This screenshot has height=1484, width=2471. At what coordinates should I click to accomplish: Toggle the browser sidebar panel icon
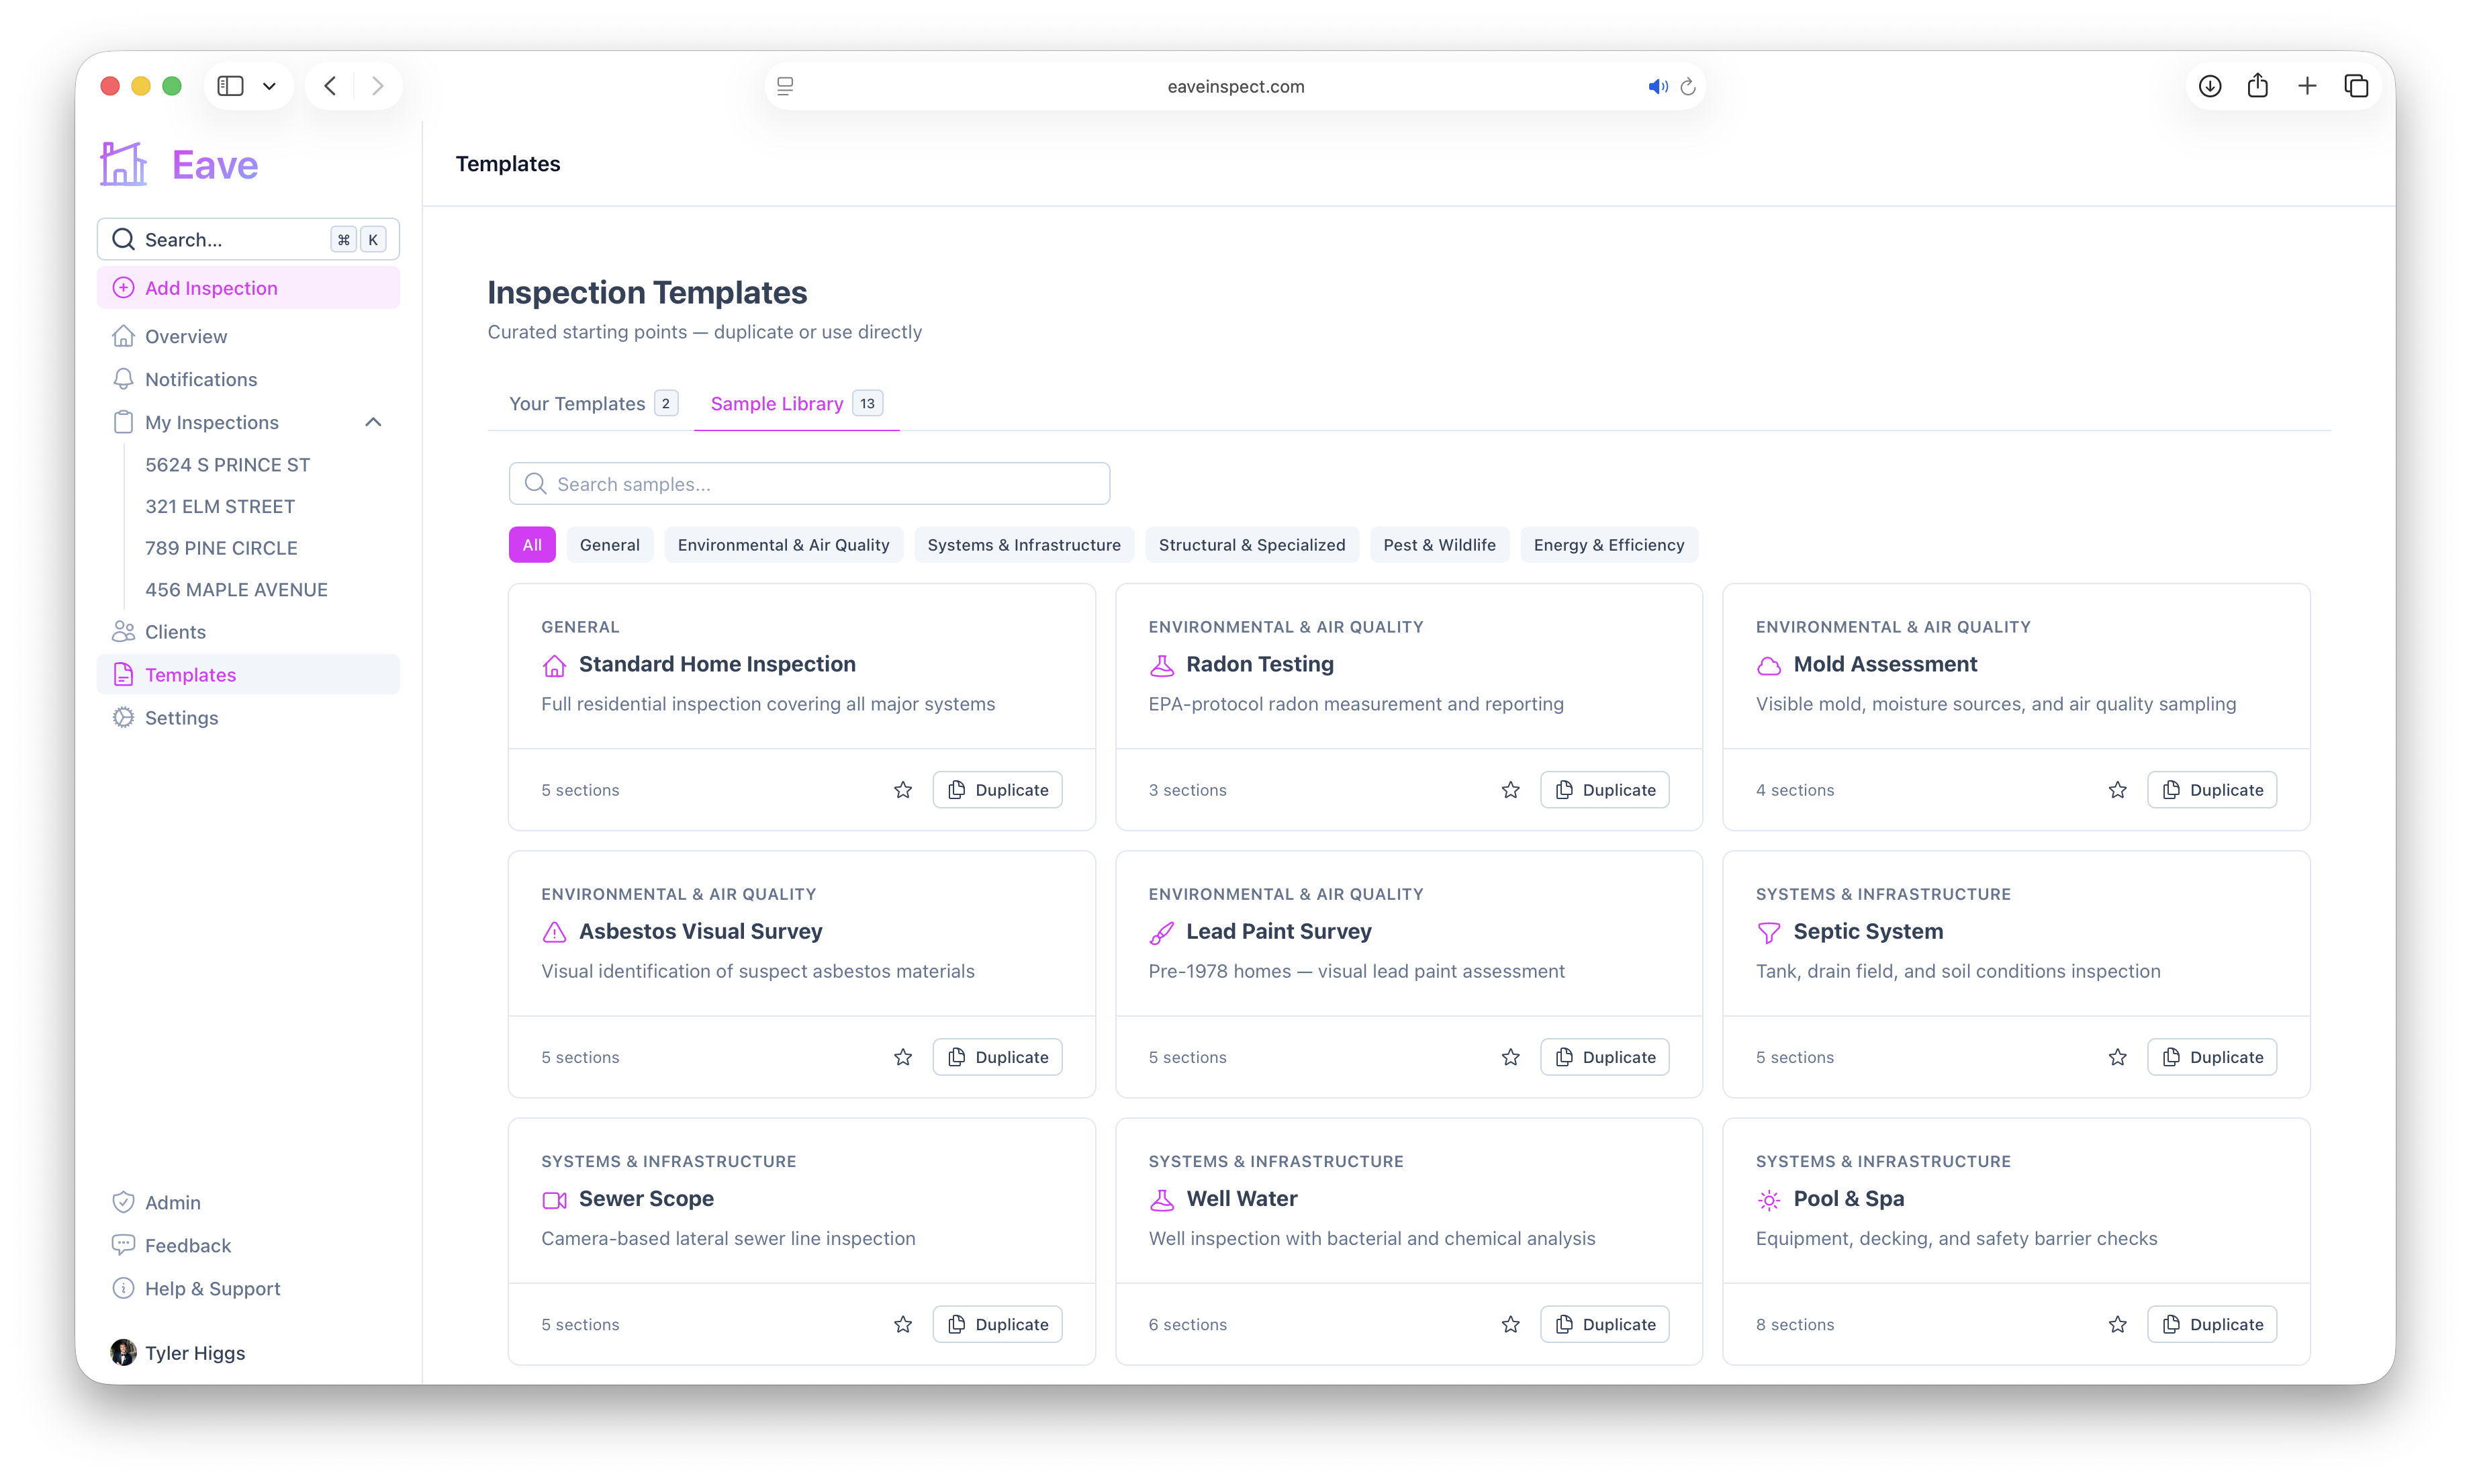(231, 86)
